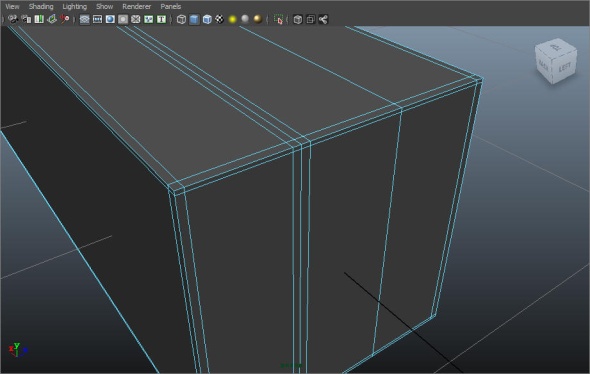
Task: Toggle textured display checker ball
Action: coord(220,19)
